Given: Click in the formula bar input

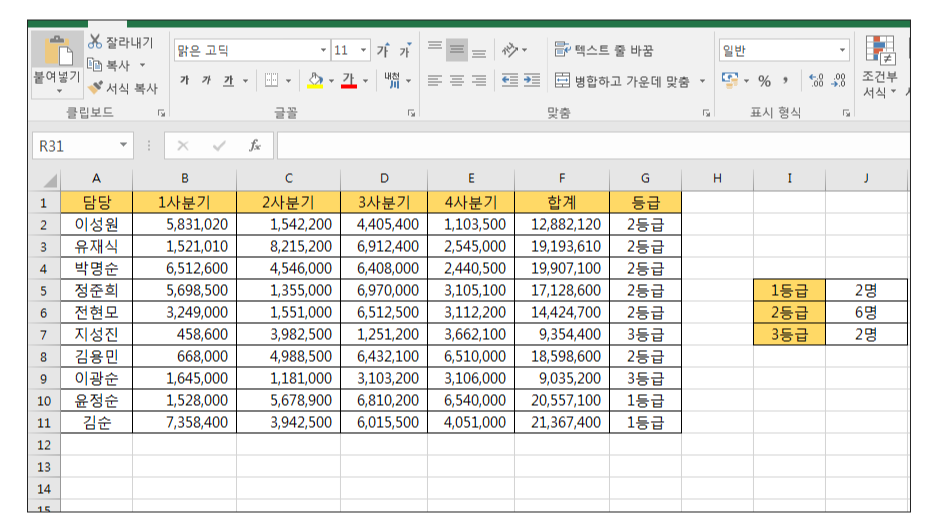Looking at the screenshot, I should click(593, 145).
